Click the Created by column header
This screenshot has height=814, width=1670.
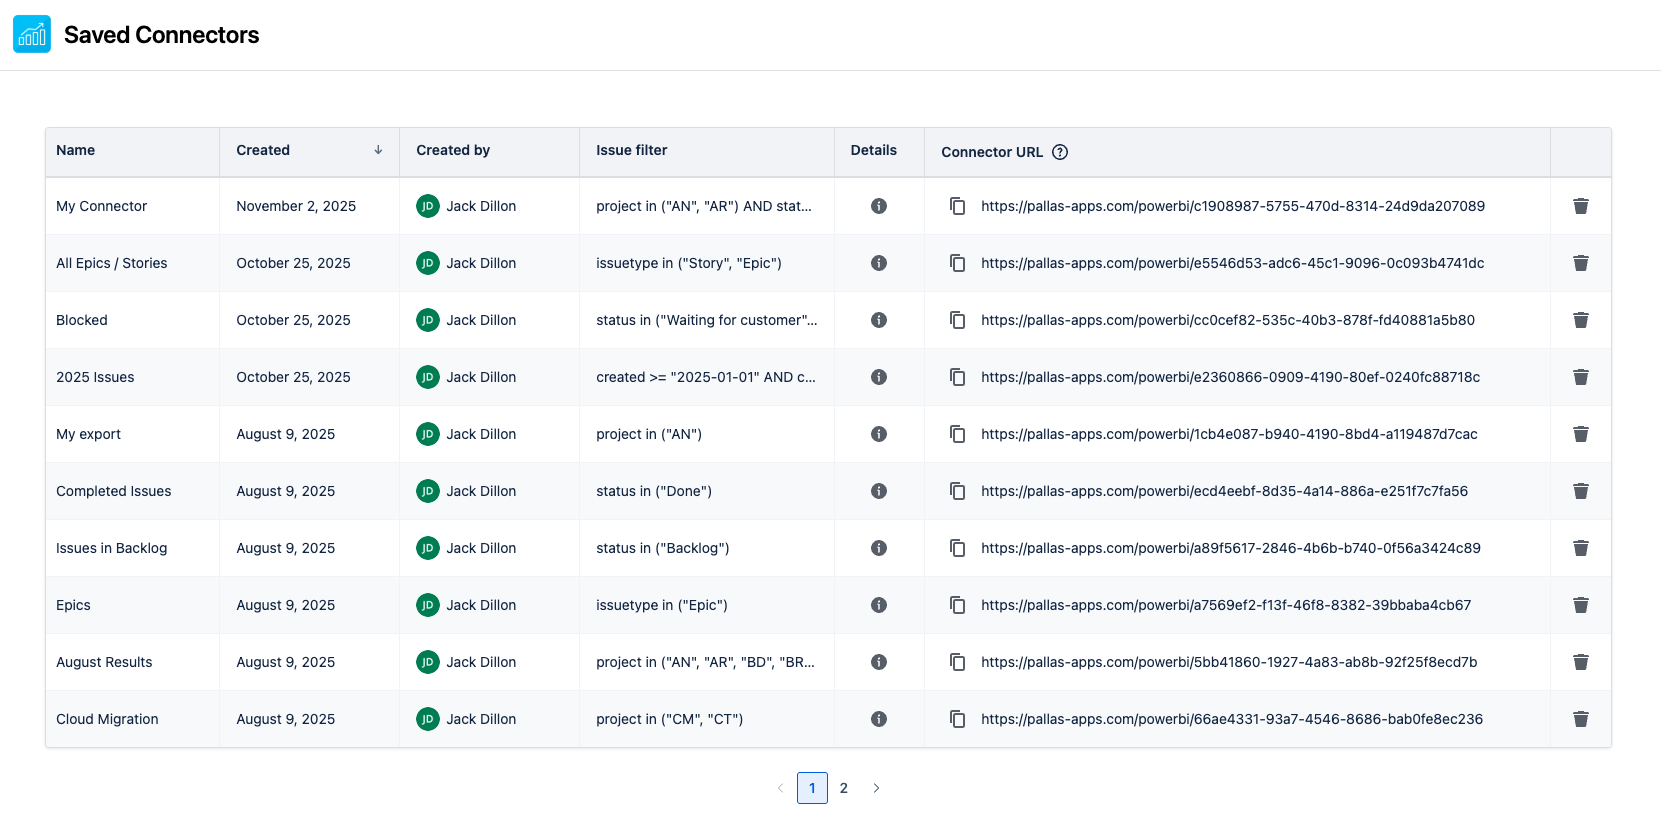(489, 151)
